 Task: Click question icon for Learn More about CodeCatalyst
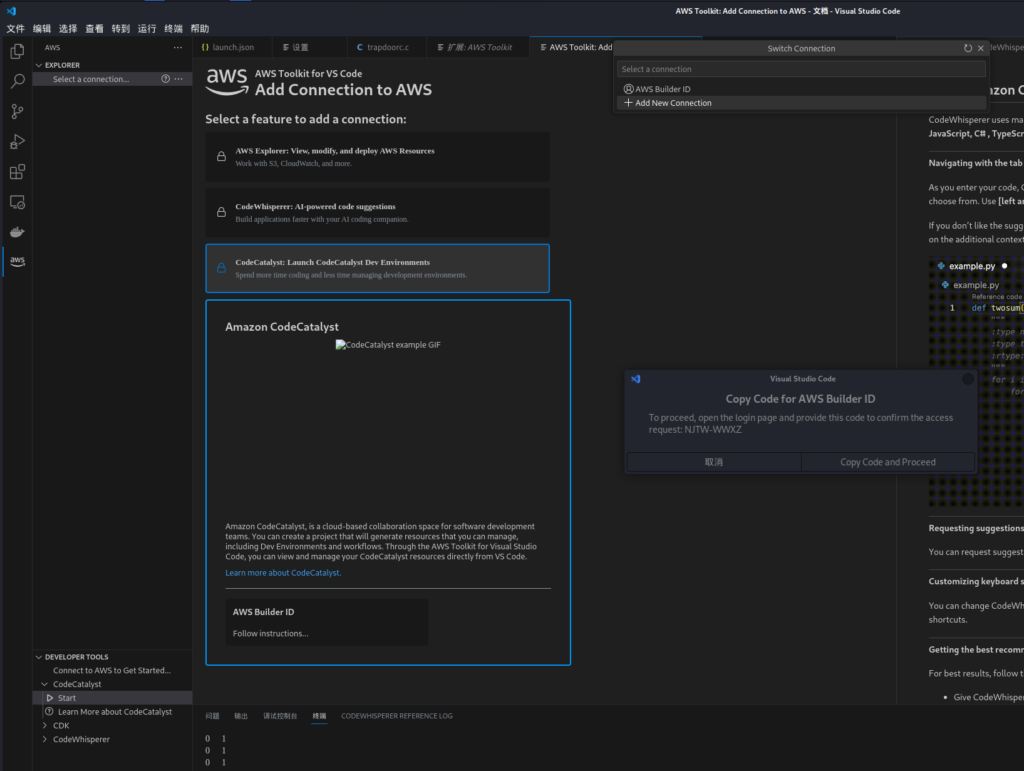click(49, 712)
